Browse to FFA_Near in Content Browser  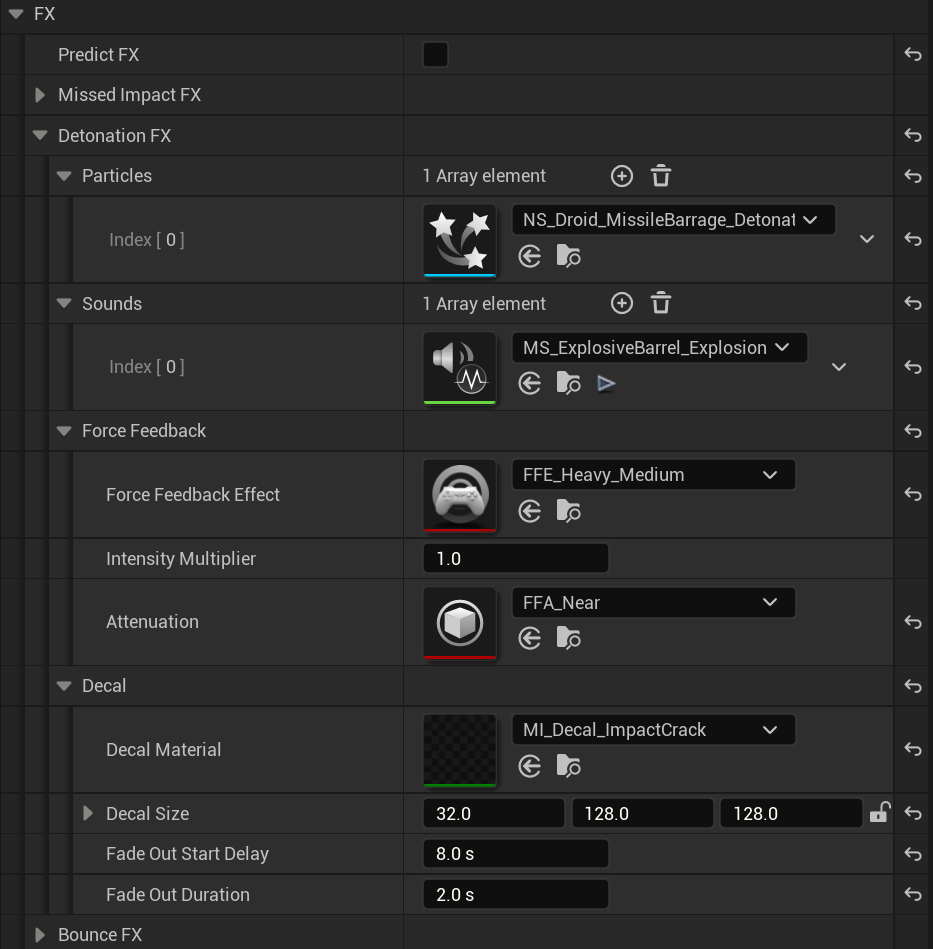click(x=568, y=638)
